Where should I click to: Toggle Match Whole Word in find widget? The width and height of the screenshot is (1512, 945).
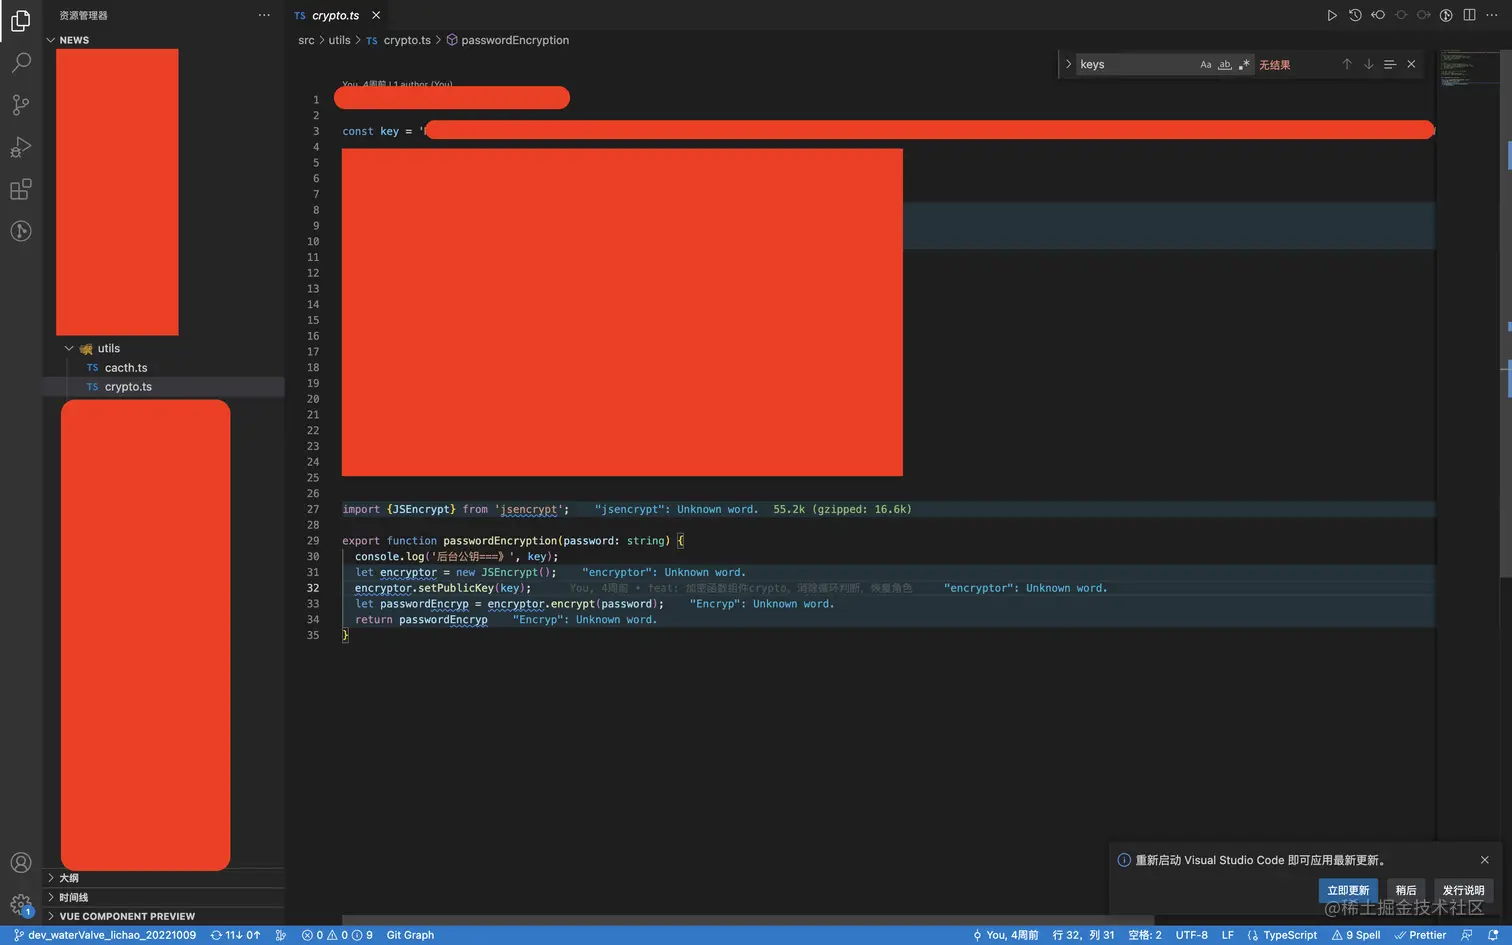point(1225,64)
